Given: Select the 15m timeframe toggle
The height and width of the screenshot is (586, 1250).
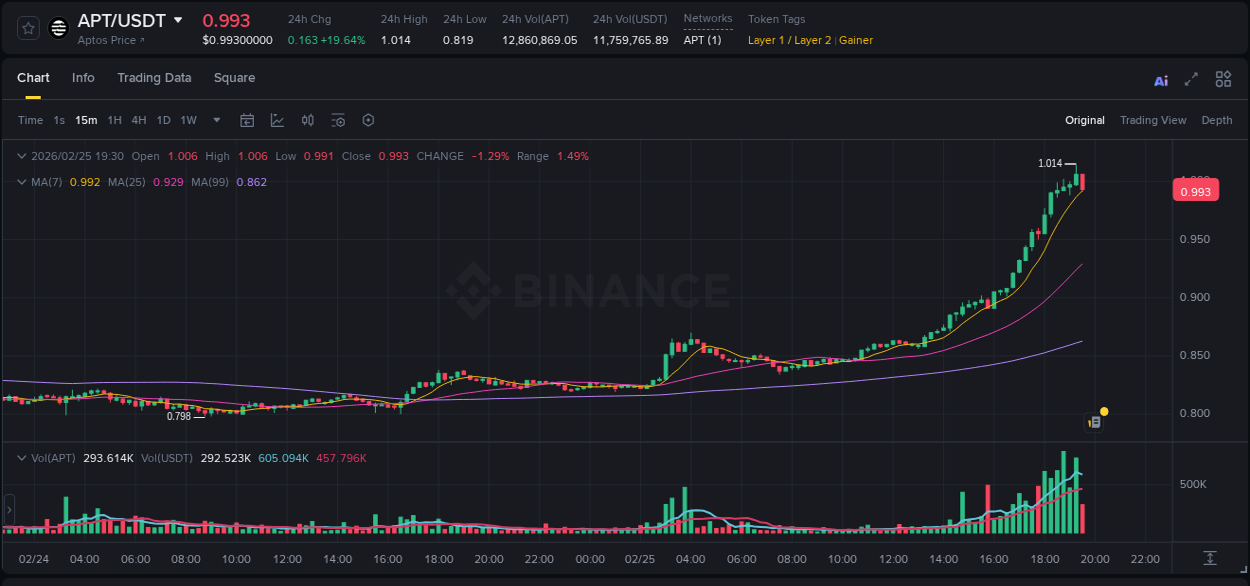Looking at the screenshot, I should 86,120.
